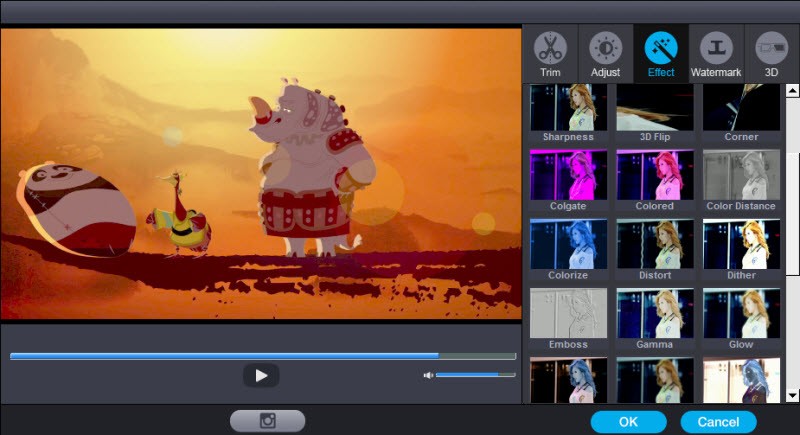Click the volume speaker icon
This screenshot has width=800, height=435.
coord(428,375)
